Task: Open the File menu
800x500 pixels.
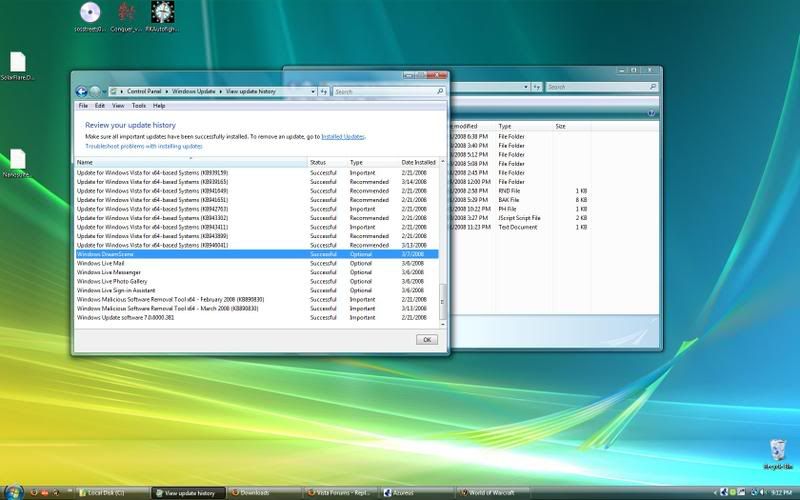Action: coord(83,106)
